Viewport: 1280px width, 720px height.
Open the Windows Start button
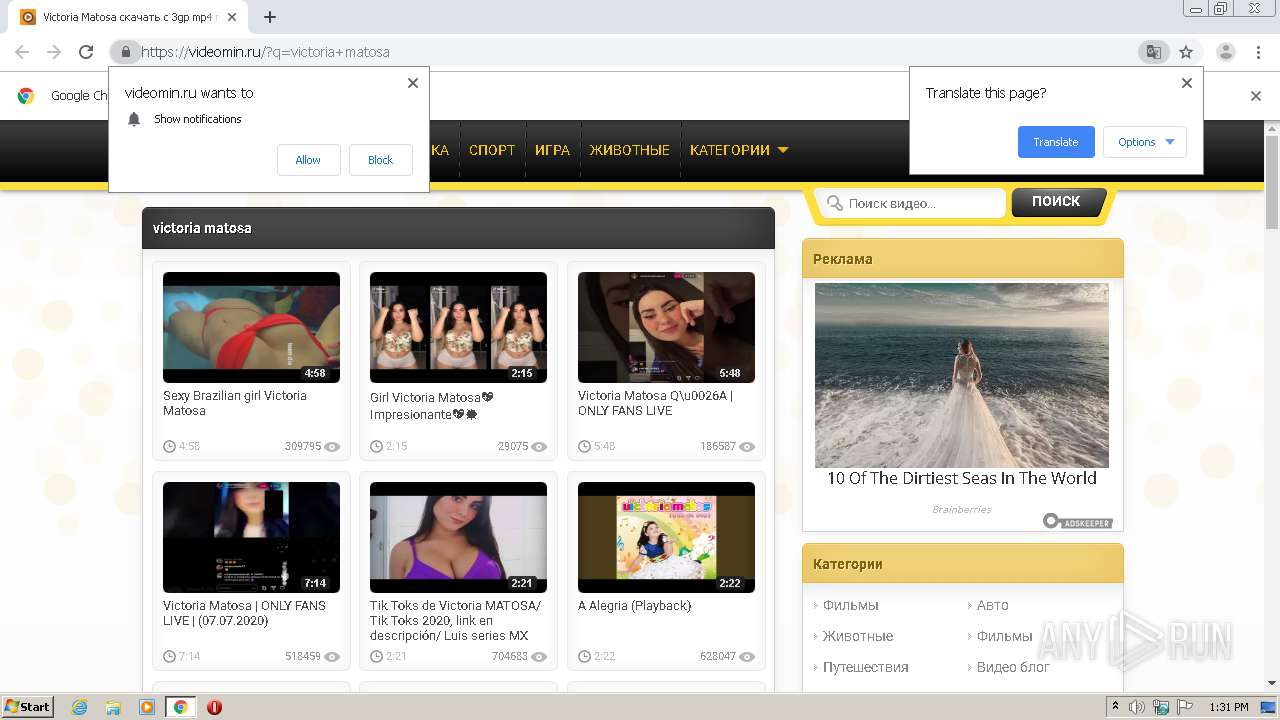(x=28, y=707)
